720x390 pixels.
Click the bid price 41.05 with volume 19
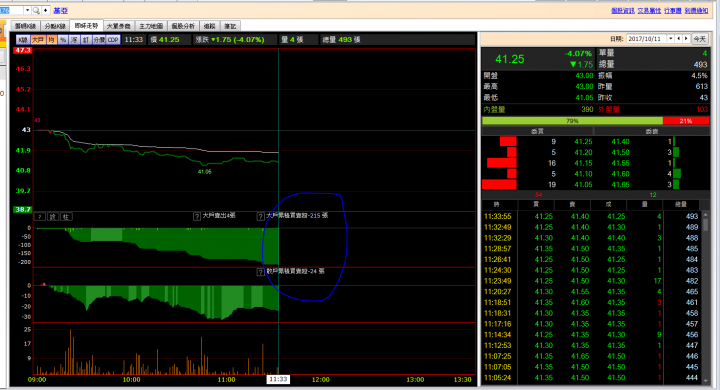point(583,185)
